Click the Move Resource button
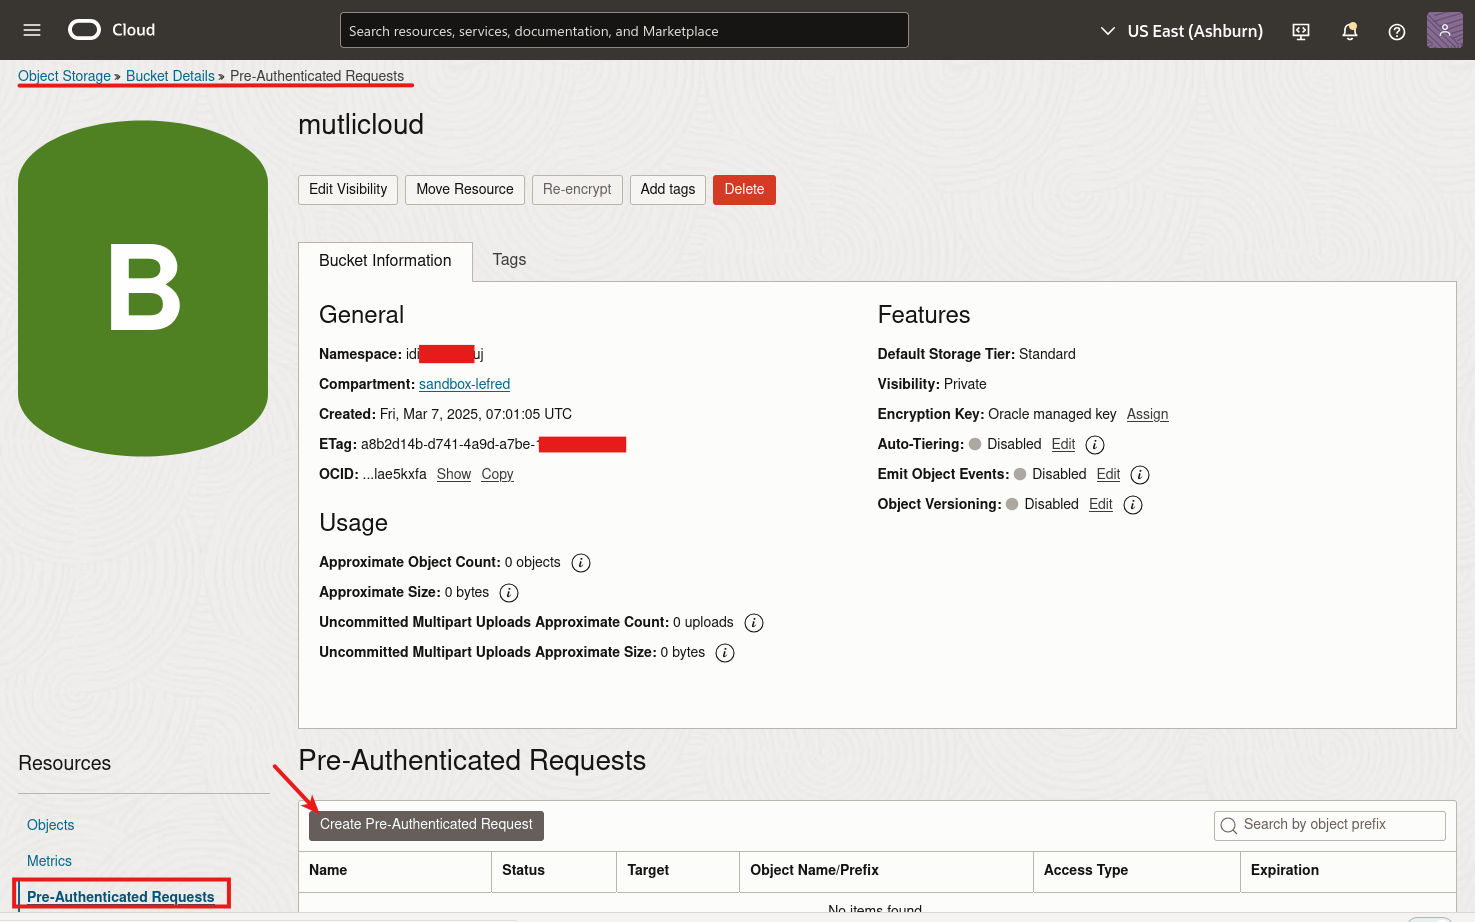 tap(465, 190)
